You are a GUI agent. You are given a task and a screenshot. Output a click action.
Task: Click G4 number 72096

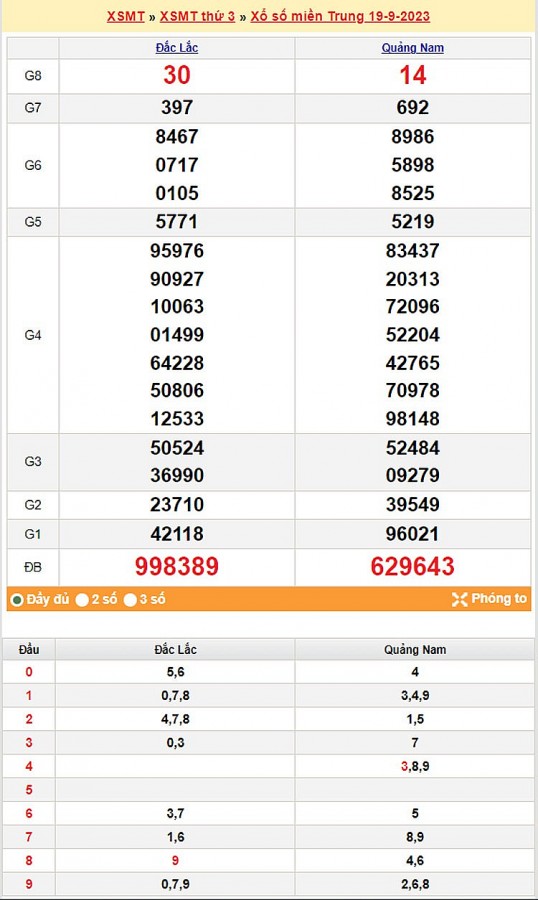coord(413,307)
